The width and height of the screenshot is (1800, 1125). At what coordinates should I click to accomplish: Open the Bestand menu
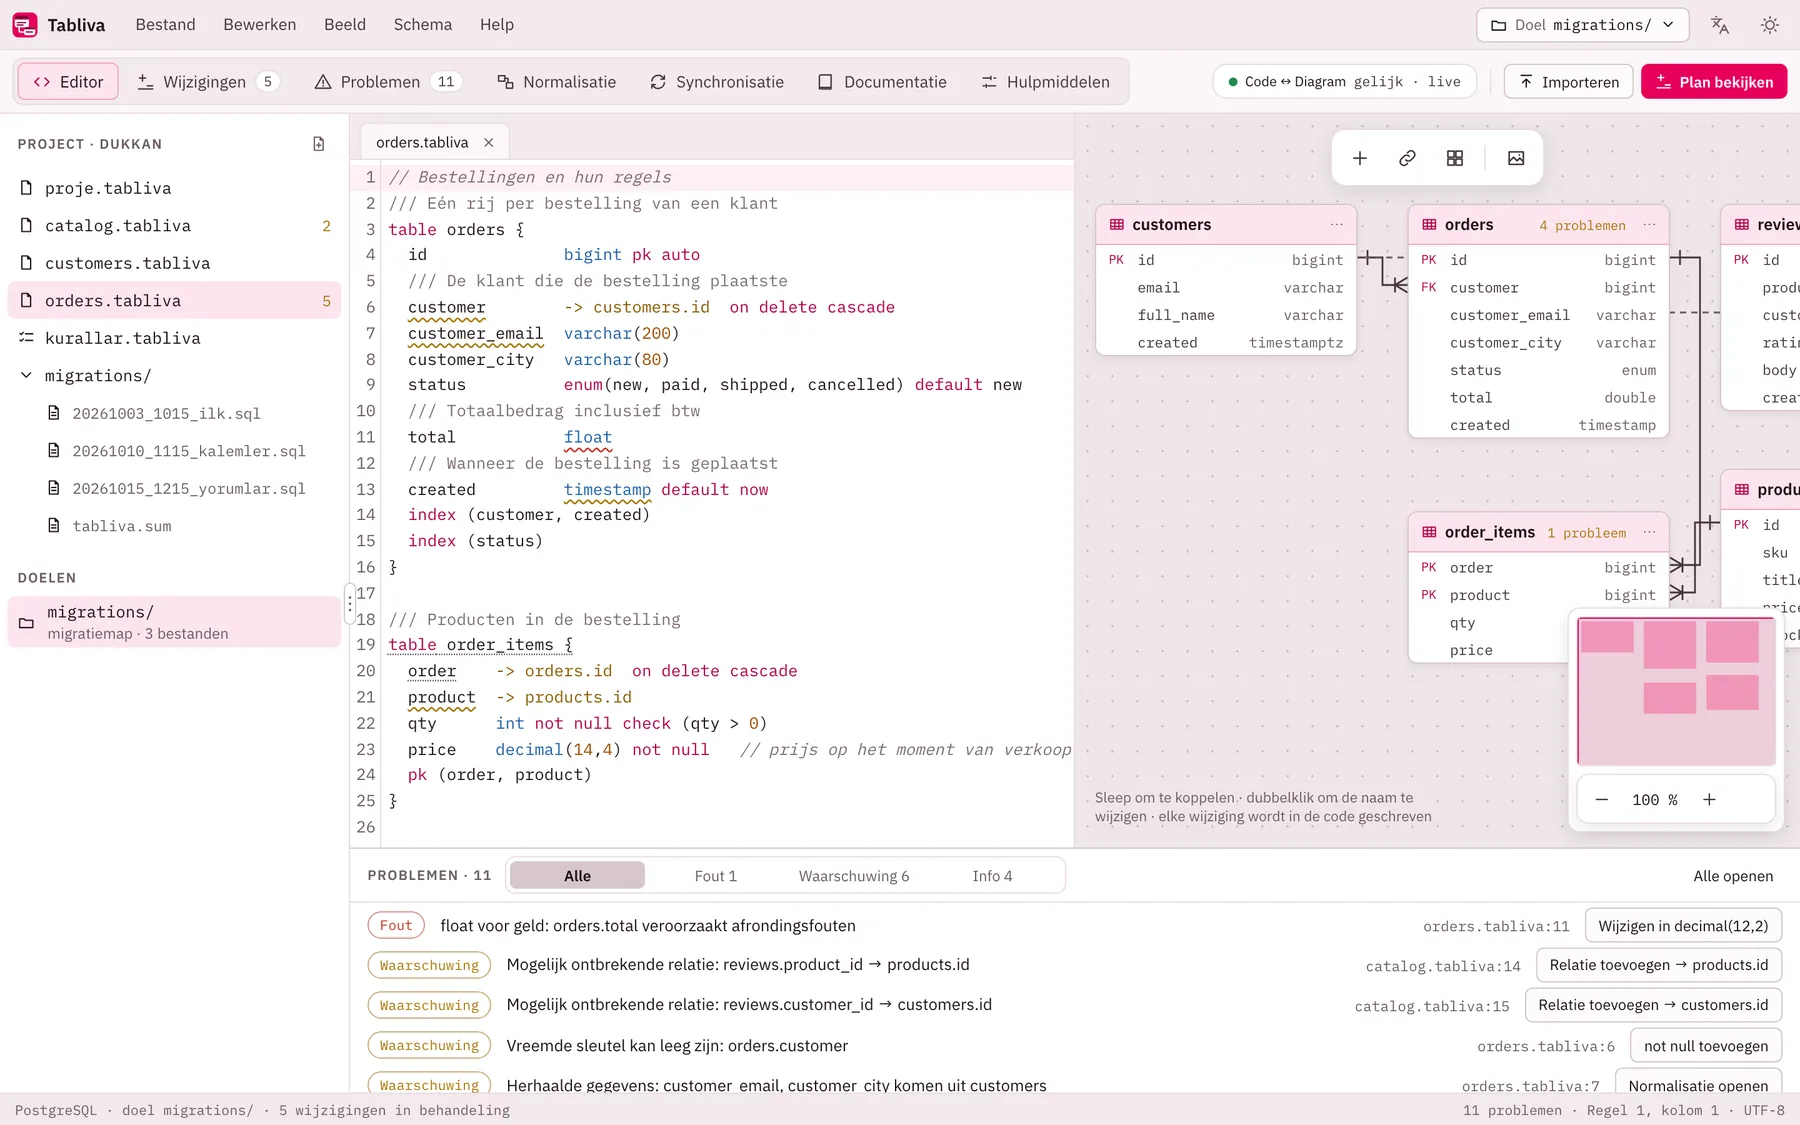(x=165, y=25)
